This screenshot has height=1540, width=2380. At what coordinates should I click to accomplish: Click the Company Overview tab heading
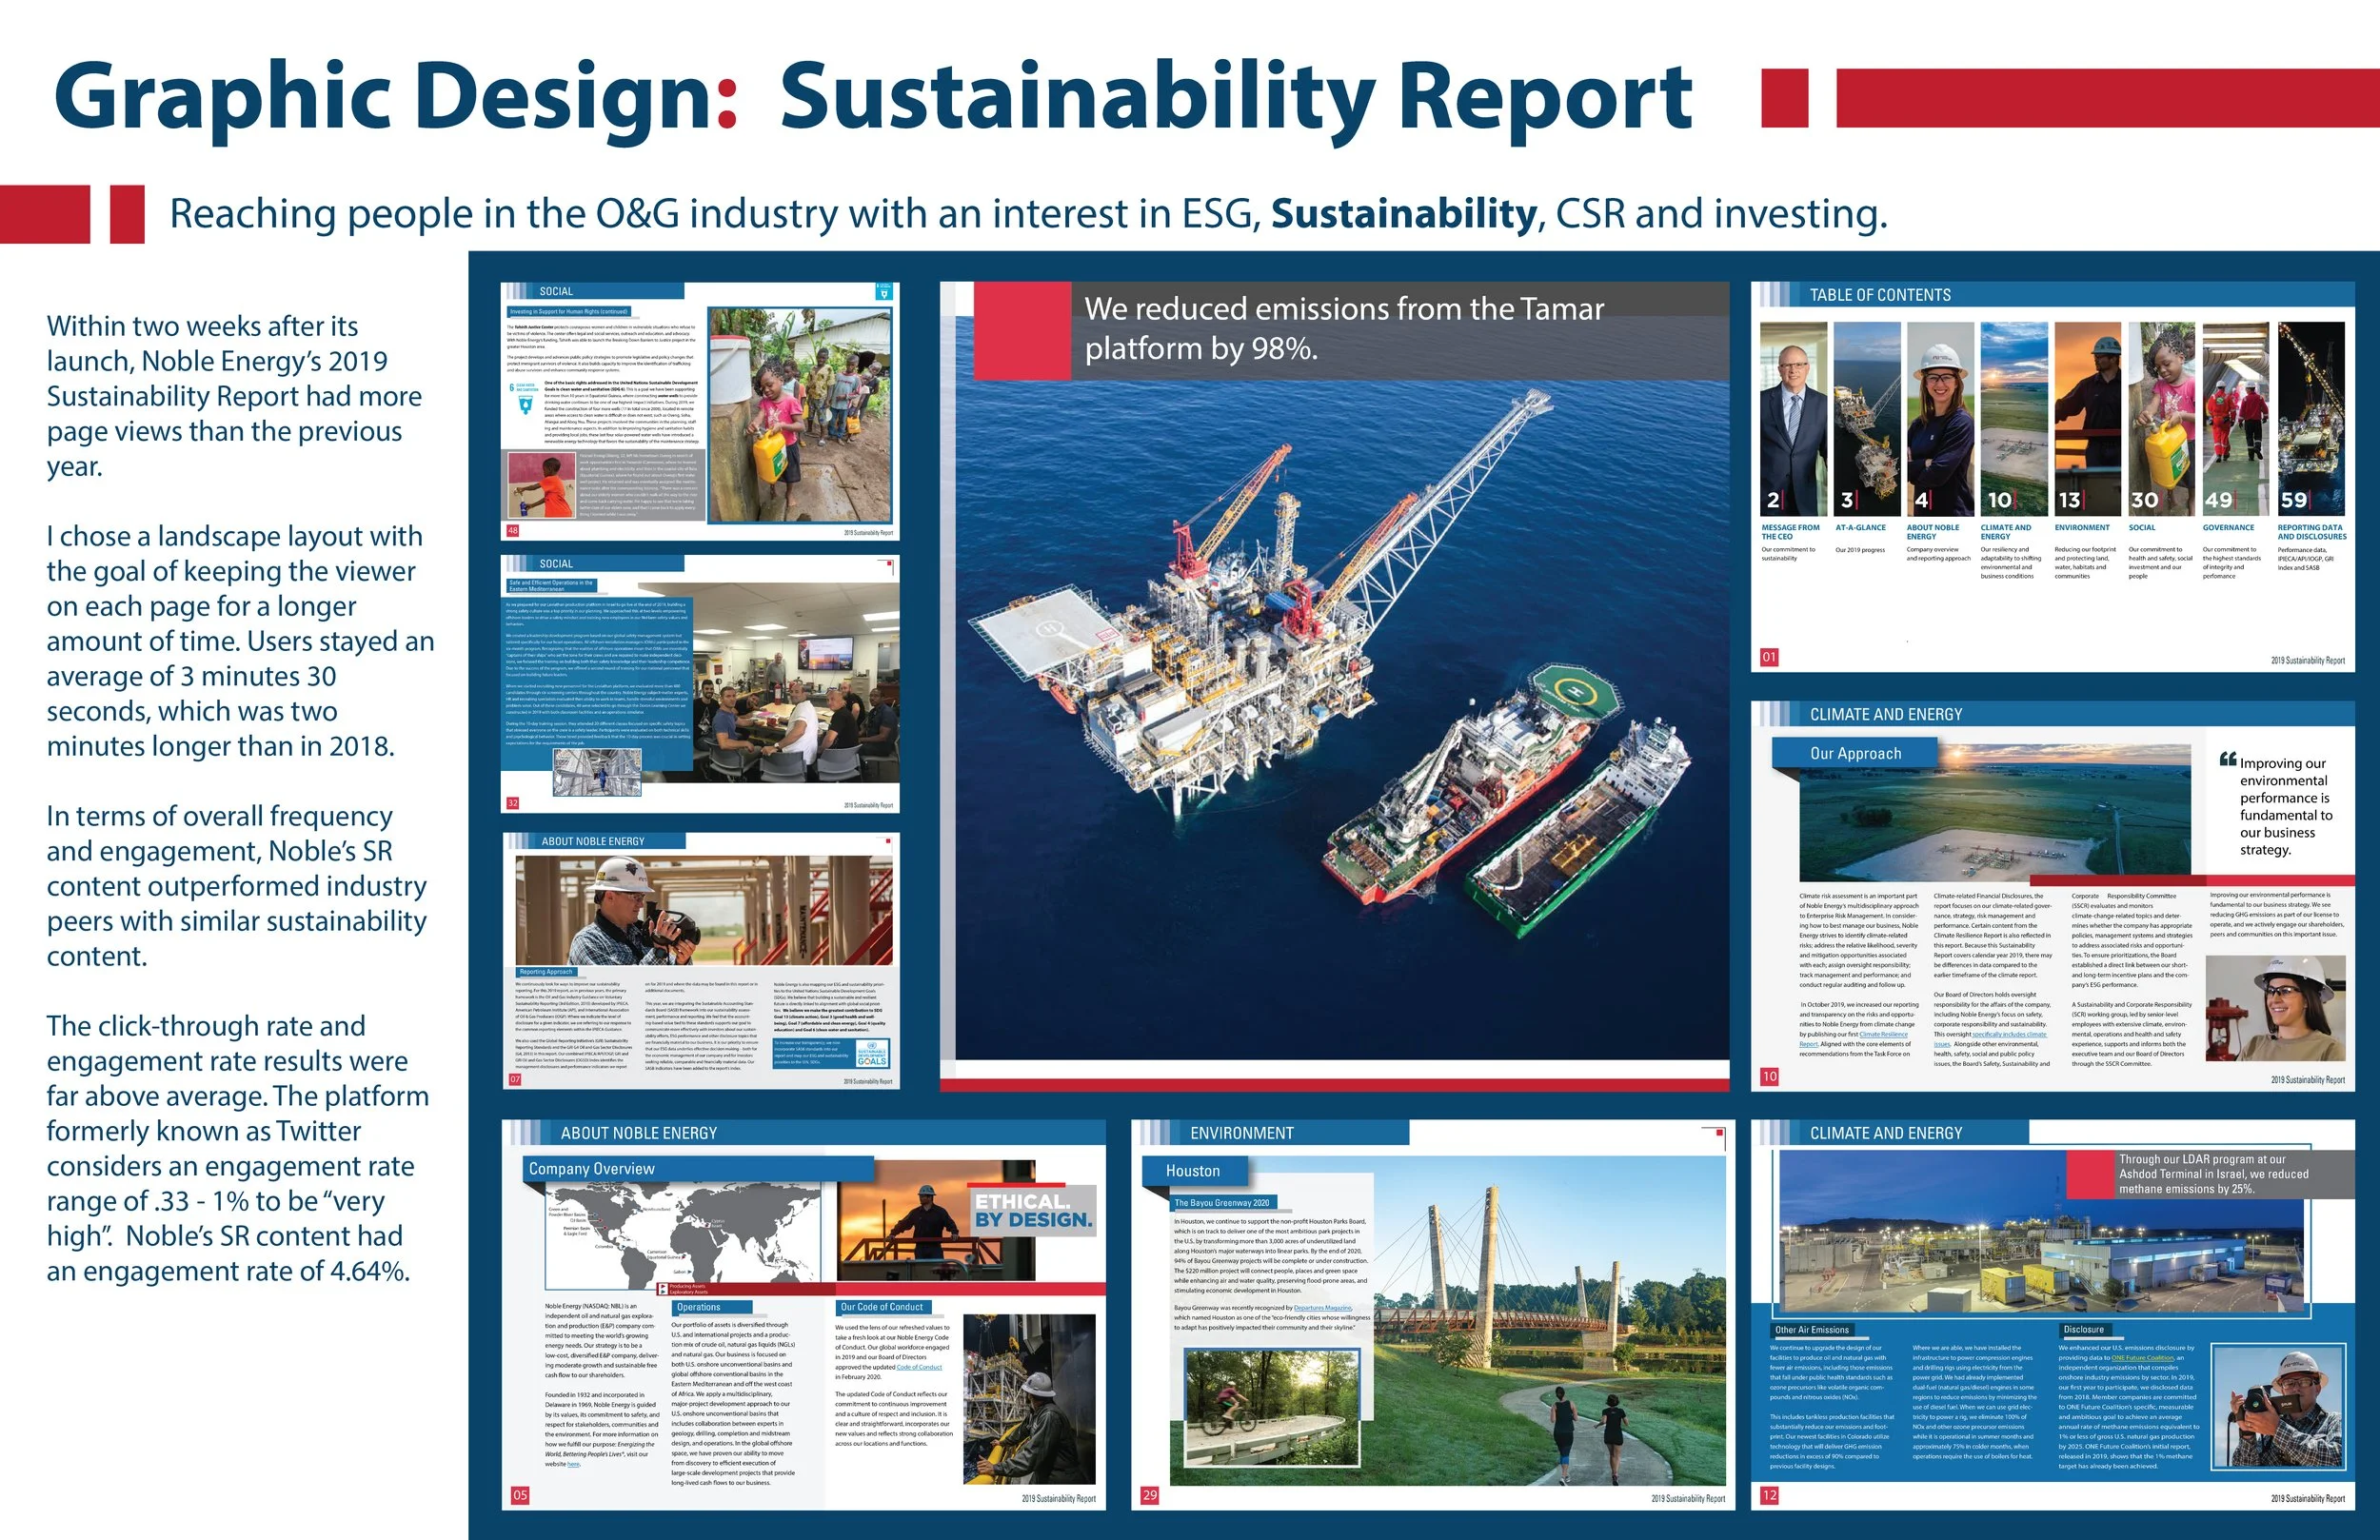592,1169
